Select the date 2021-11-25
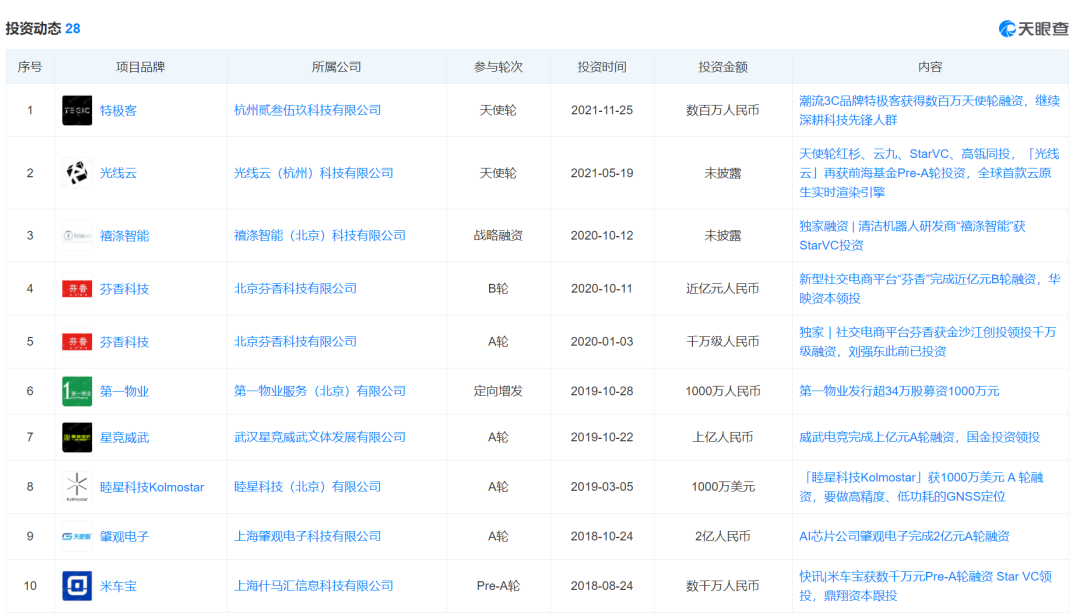Image resolution: width=1080 pixels, height=615 pixels. tap(602, 110)
